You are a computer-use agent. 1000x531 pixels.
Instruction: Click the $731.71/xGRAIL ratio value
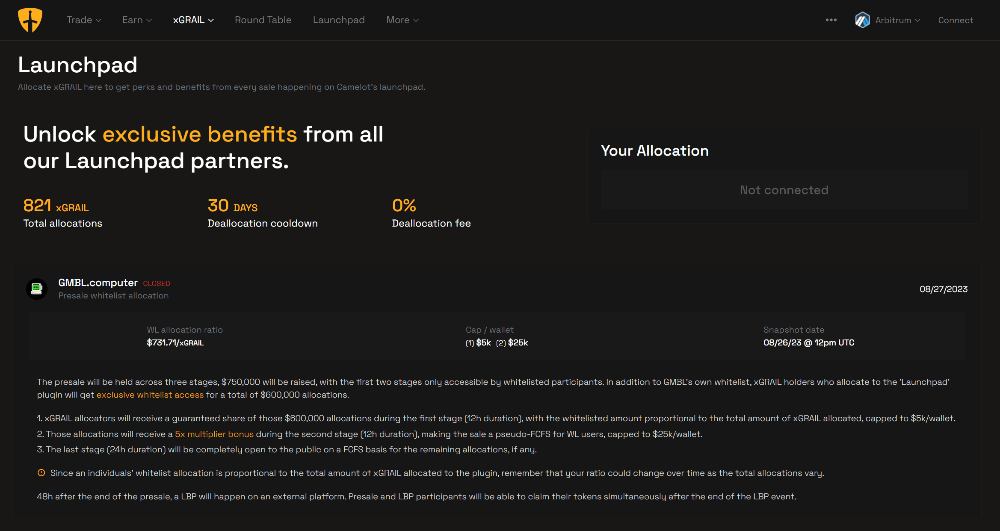click(x=175, y=342)
